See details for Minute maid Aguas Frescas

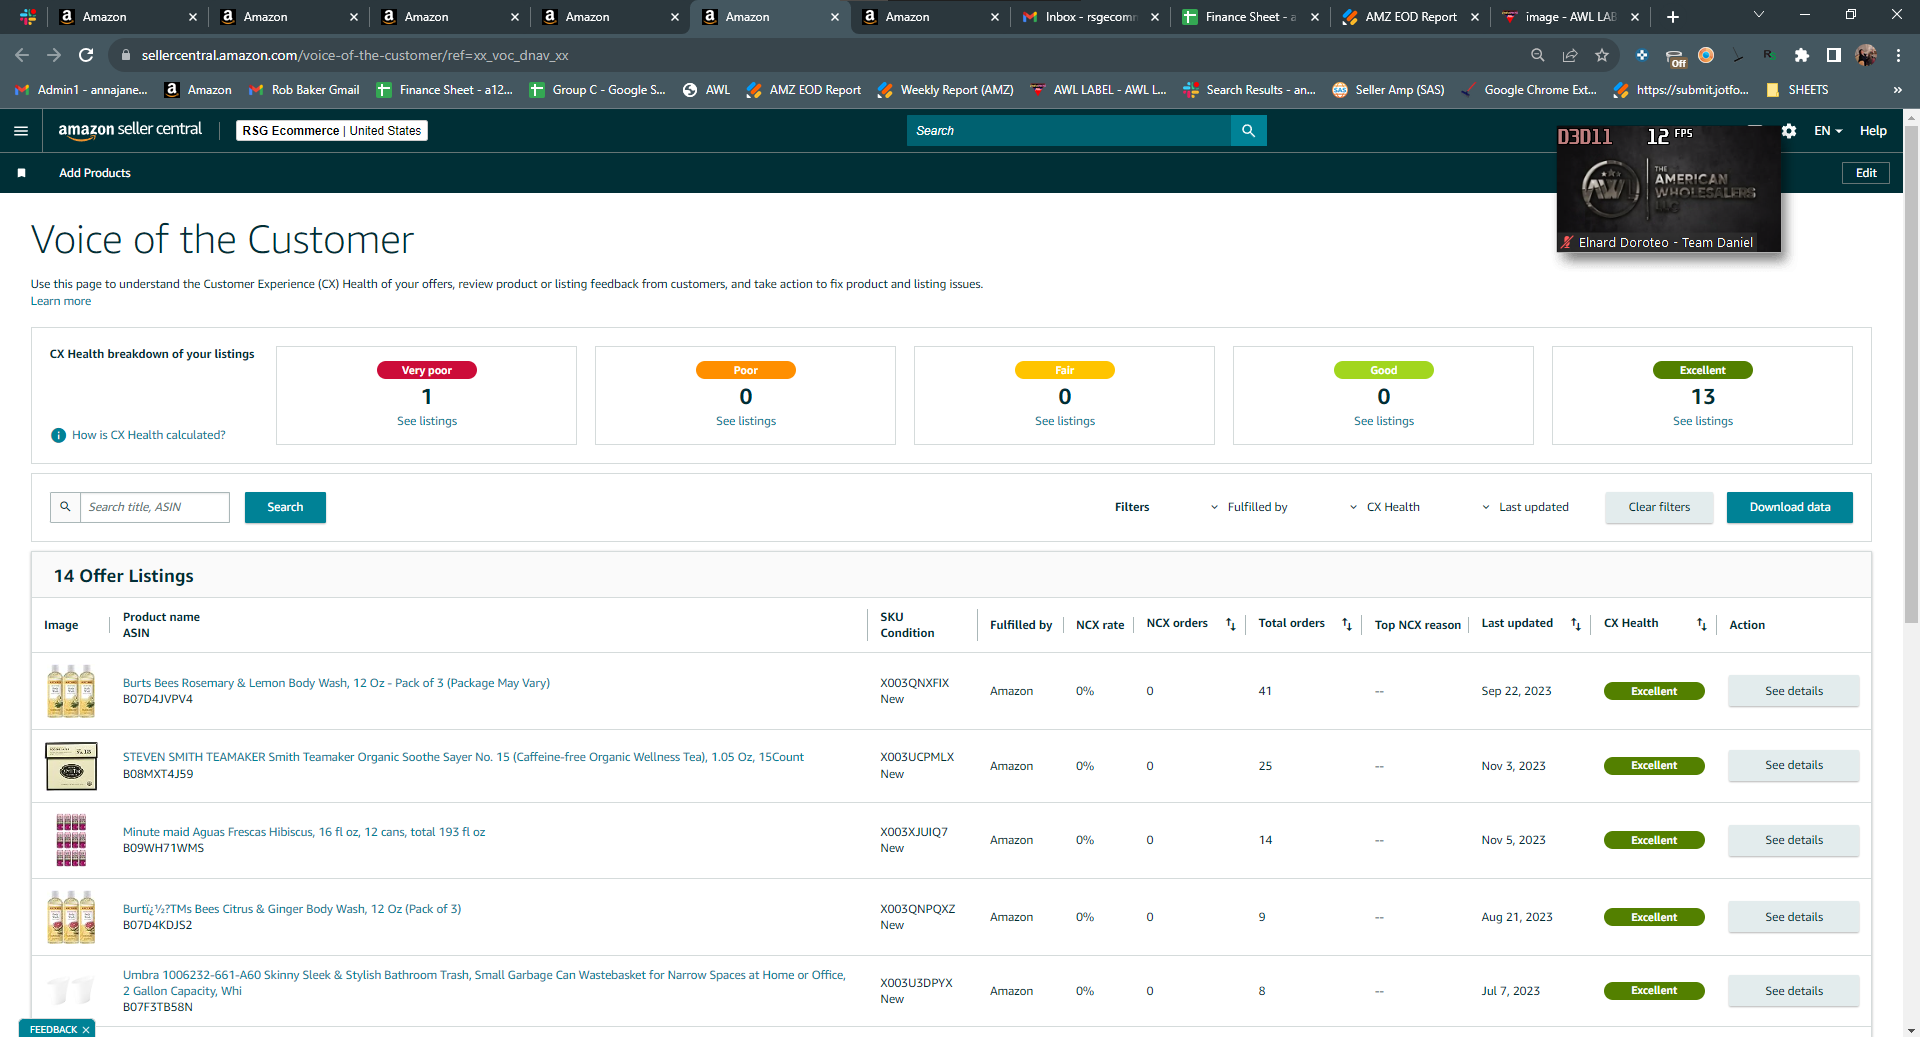click(1794, 840)
